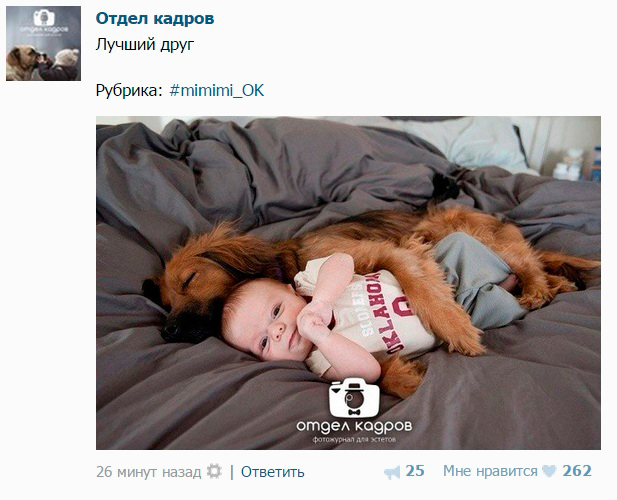
Task: Share the post with the megaphone icon
Action: 392,472
